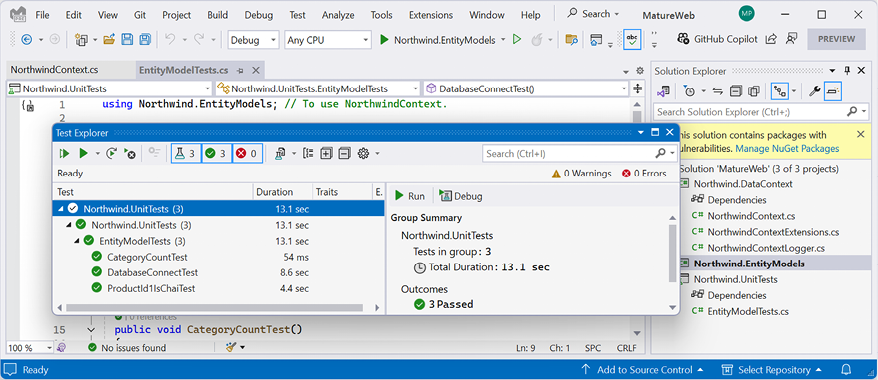Click the PREVIEW button
Screen dimensions: 878x380
coord(836,39)
